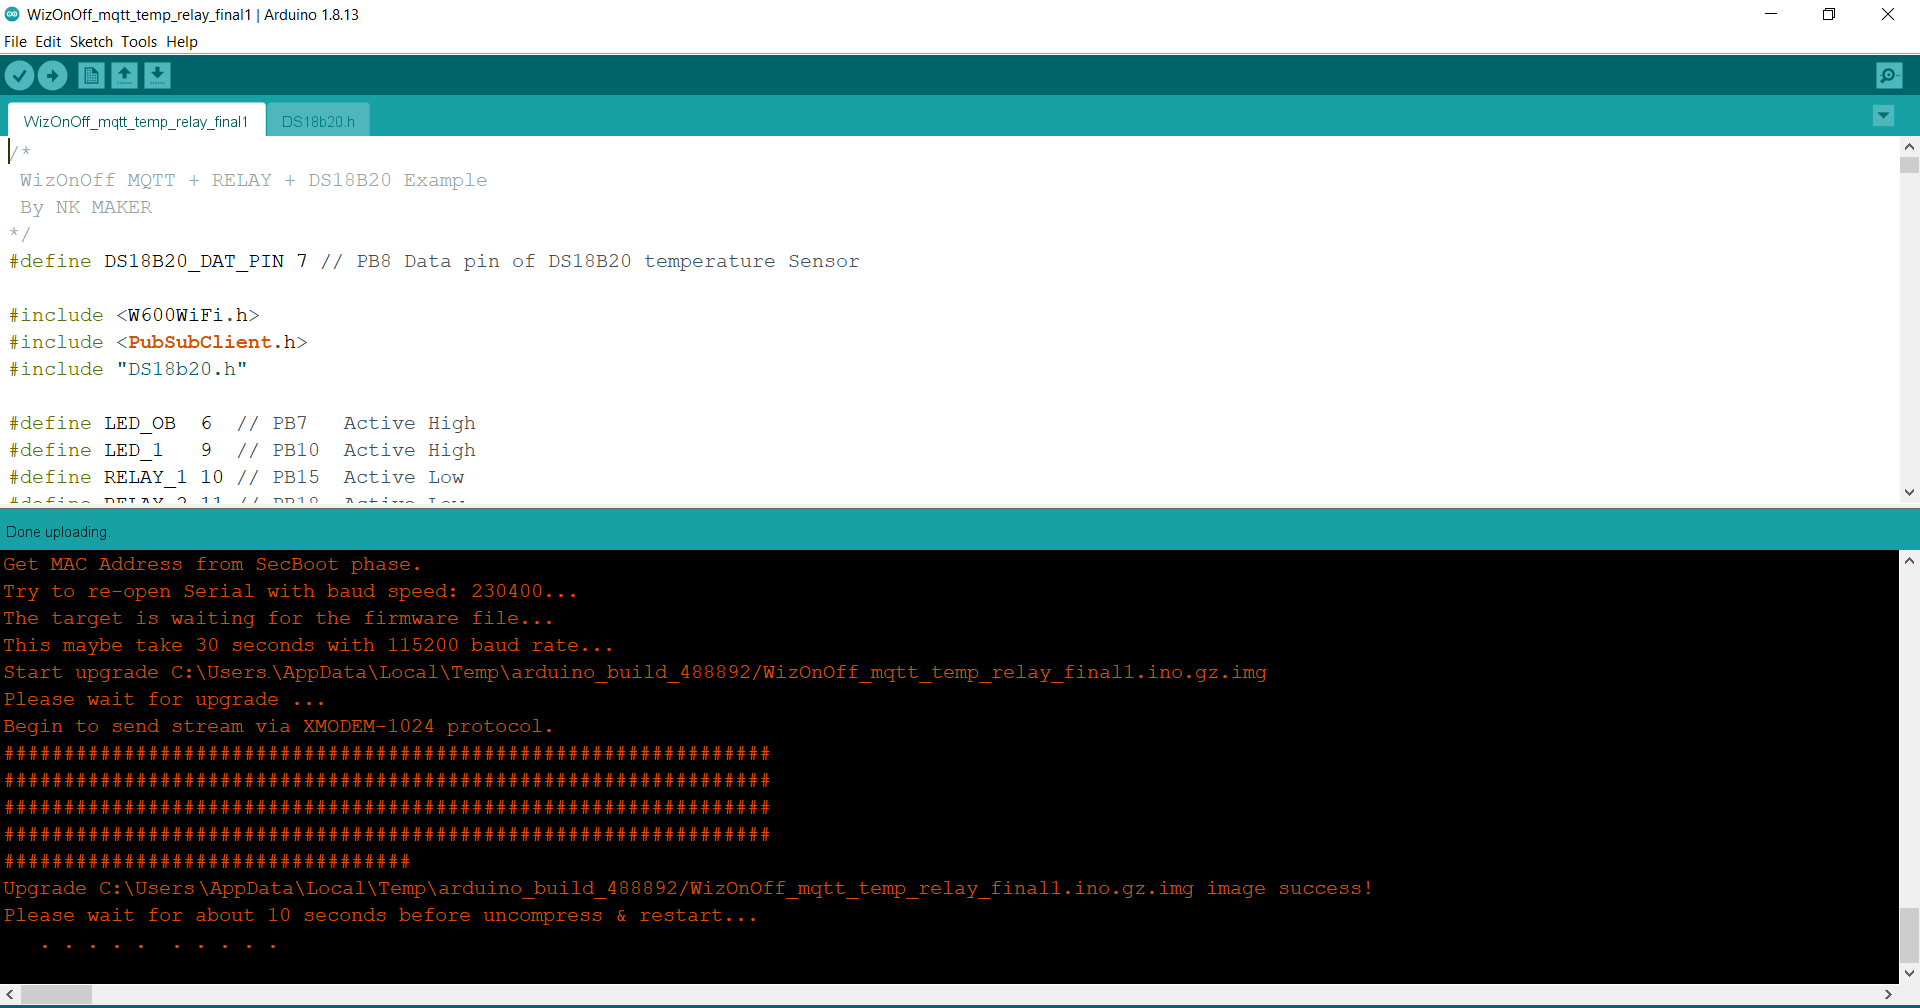Click the Upload arrow icon
This screenshot has height=1008, width=1920.
click(x=52, y=75)
